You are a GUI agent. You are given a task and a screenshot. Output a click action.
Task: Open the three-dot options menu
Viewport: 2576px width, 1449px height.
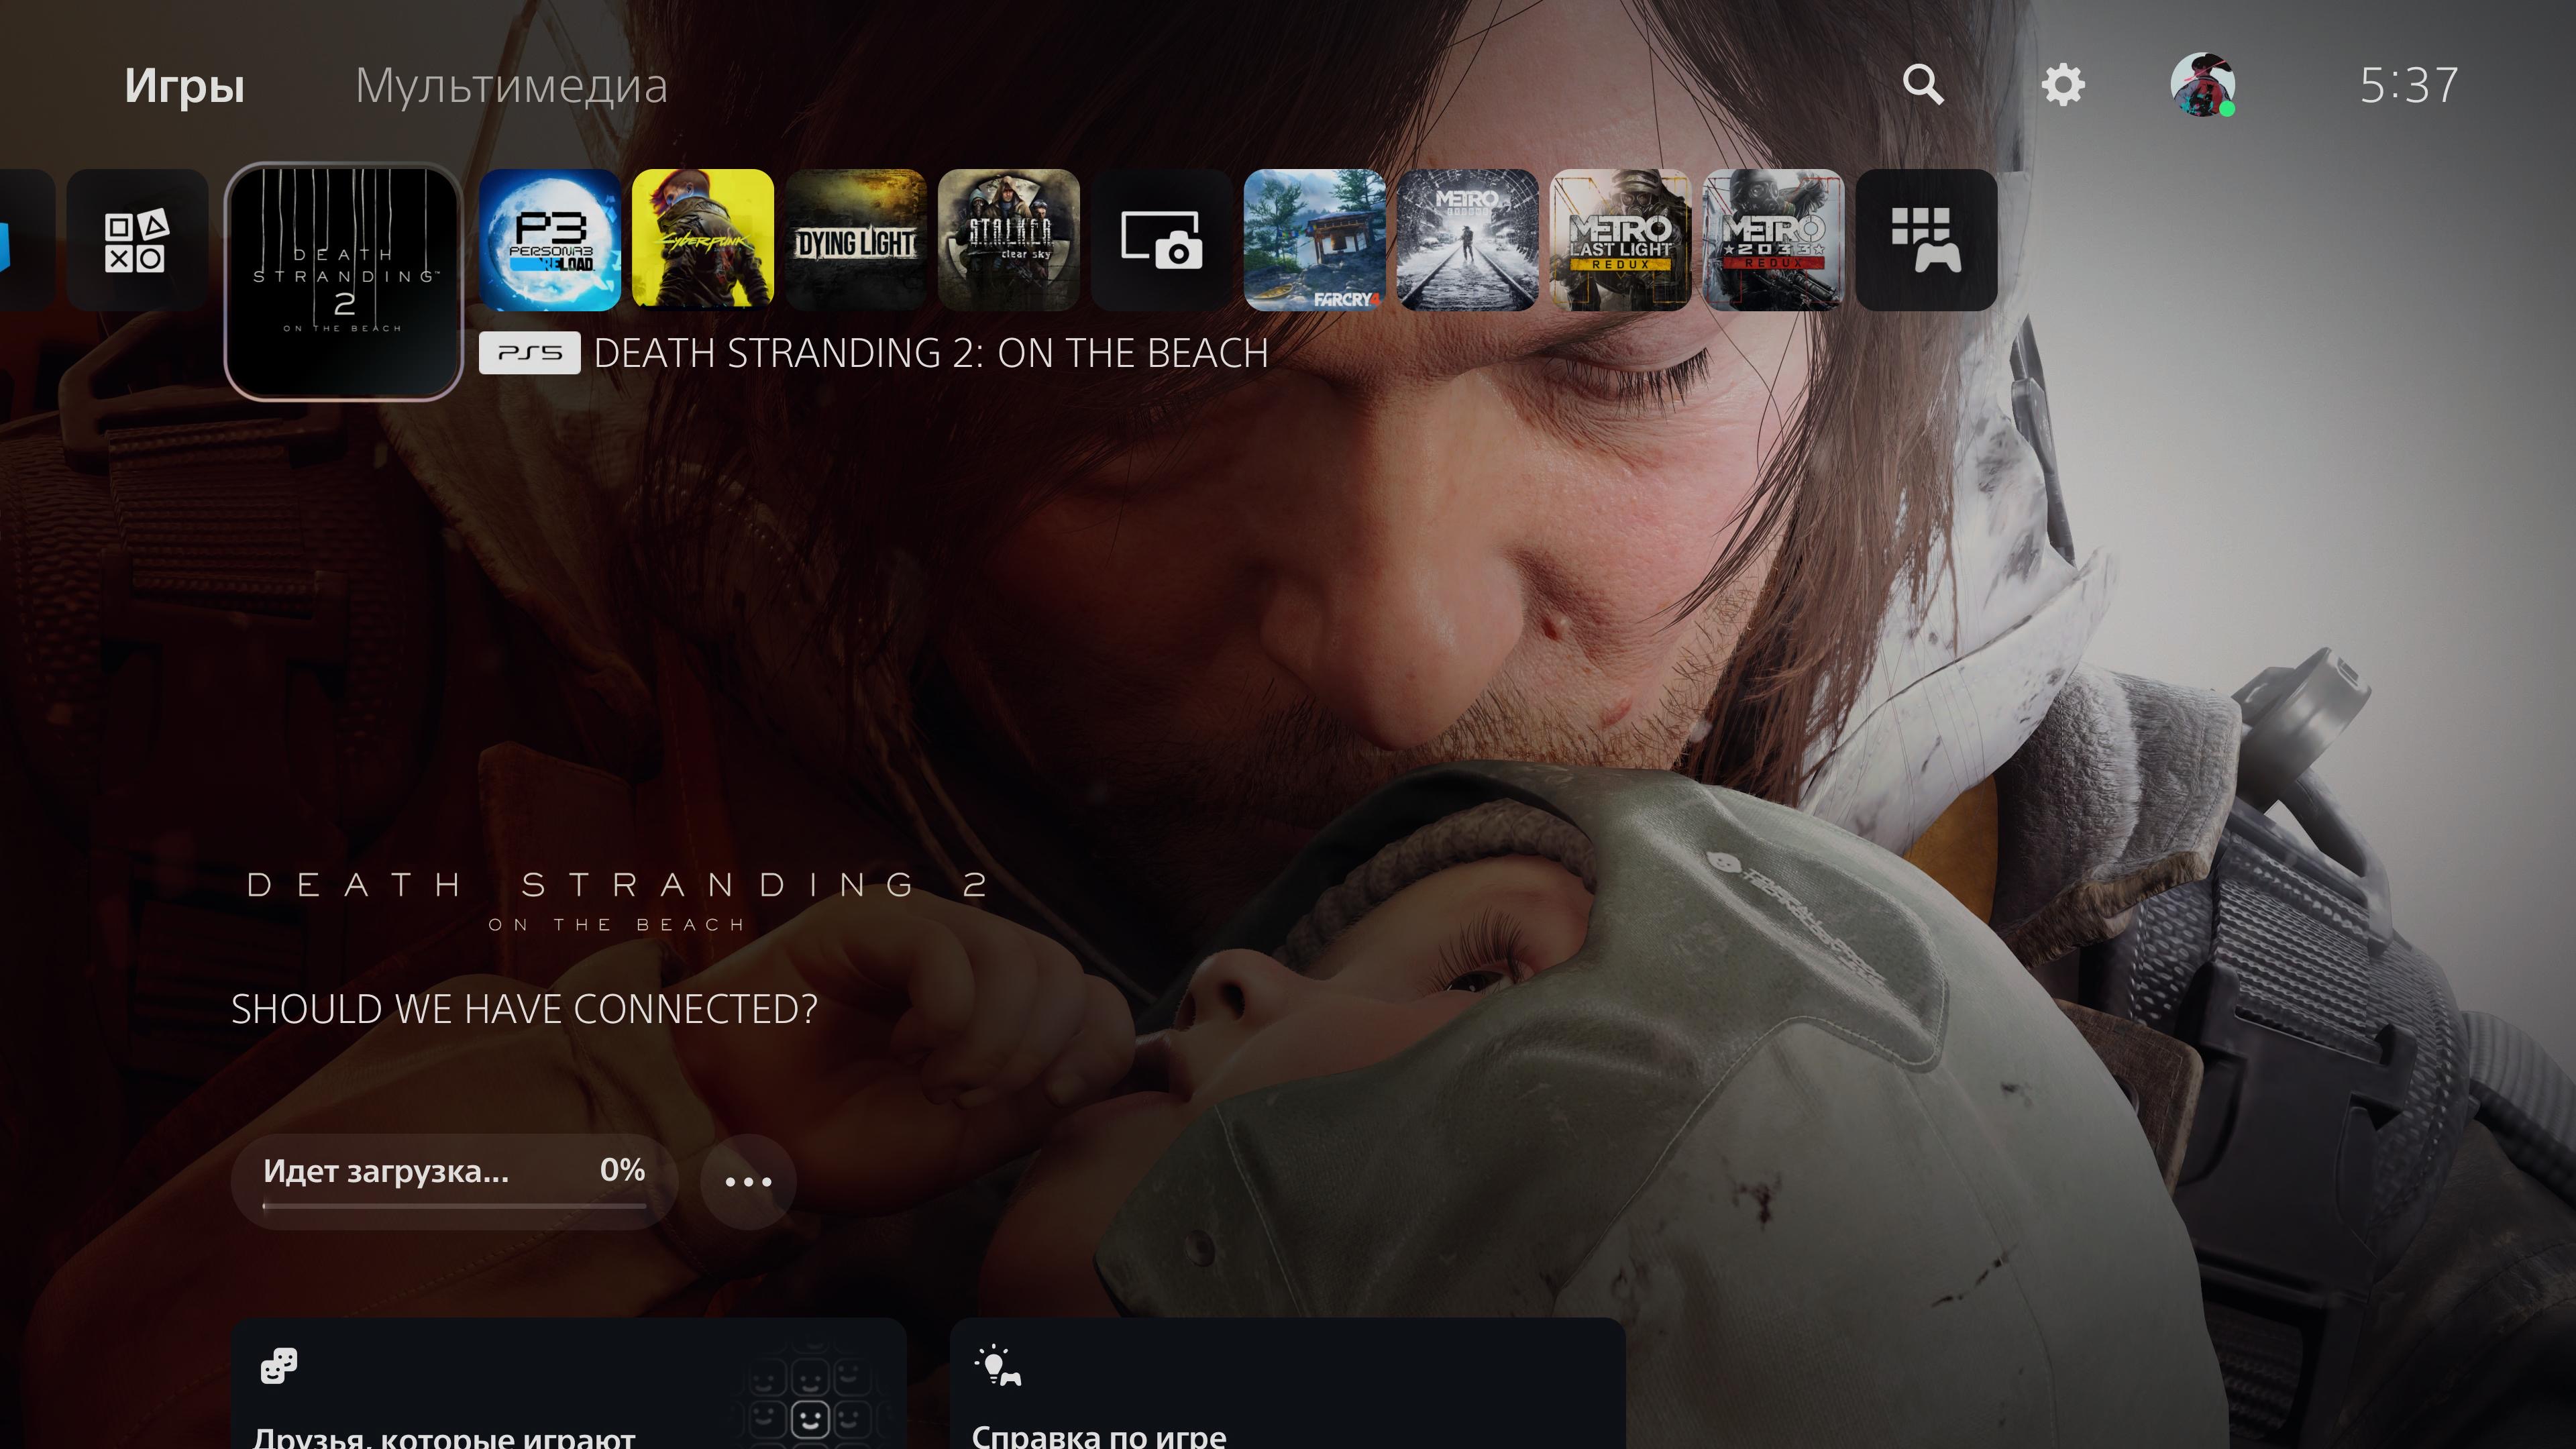[748, 1182]
